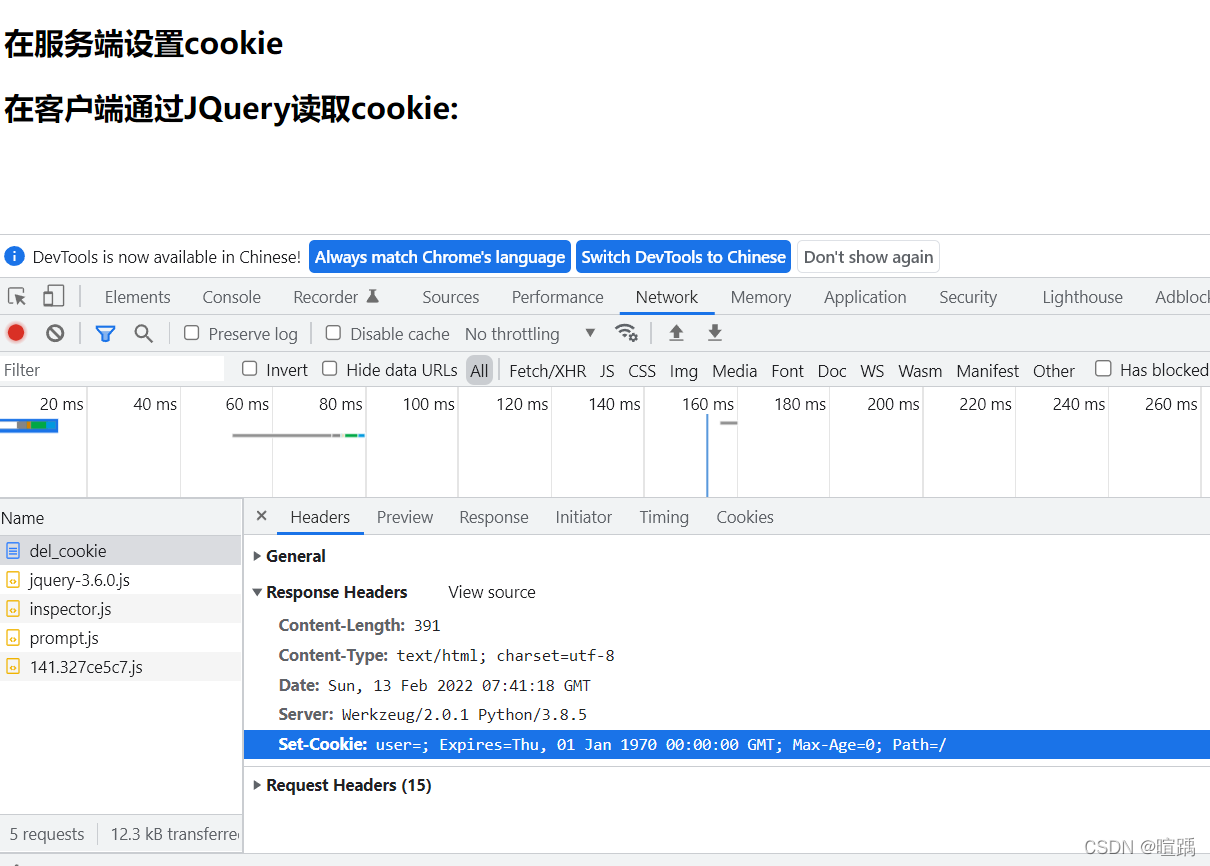1210x866 pixels.
Task: Select the prompt.js request
Action: [x=120, y=637]
